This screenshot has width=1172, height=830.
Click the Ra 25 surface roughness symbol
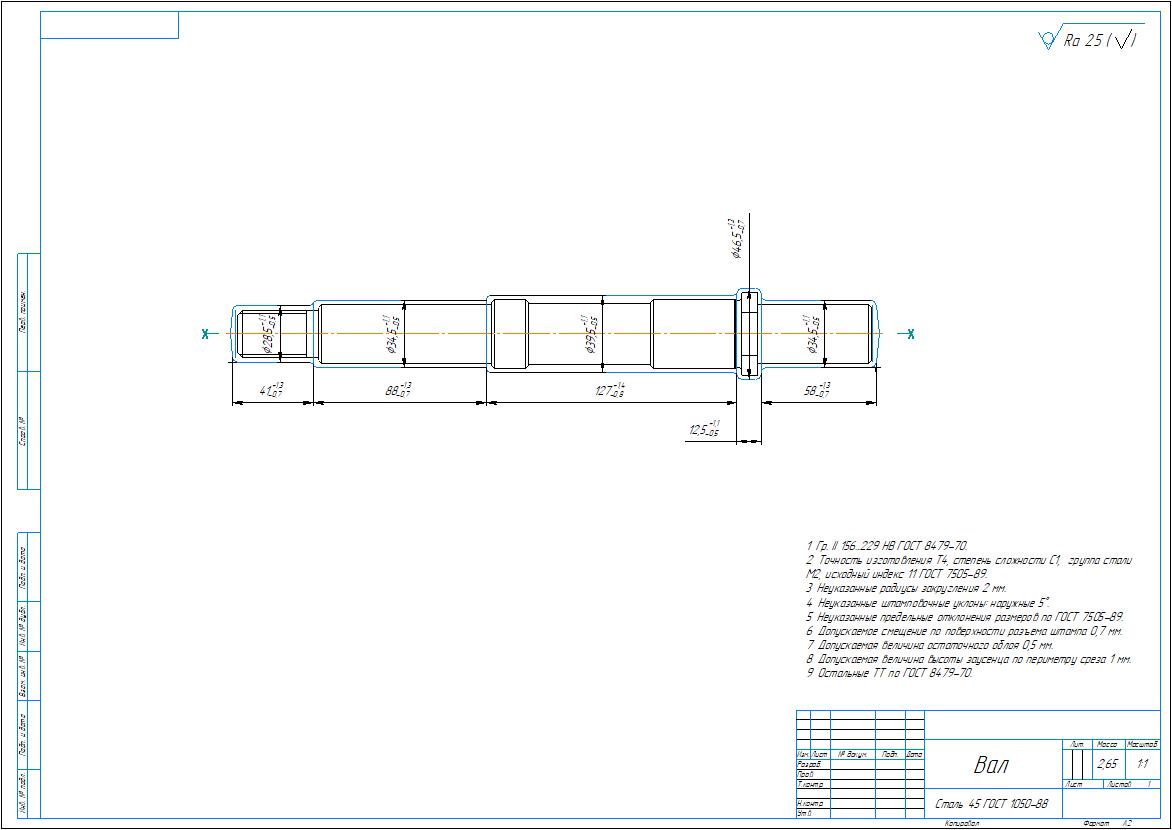tap(1087, 40)
